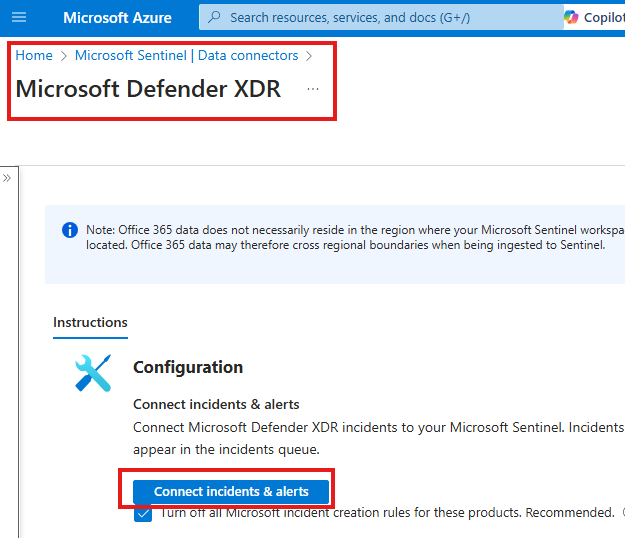Viewport: 625px width, 538px height.
Task: Click the search magnifier icon
Action: click(214, 17)
